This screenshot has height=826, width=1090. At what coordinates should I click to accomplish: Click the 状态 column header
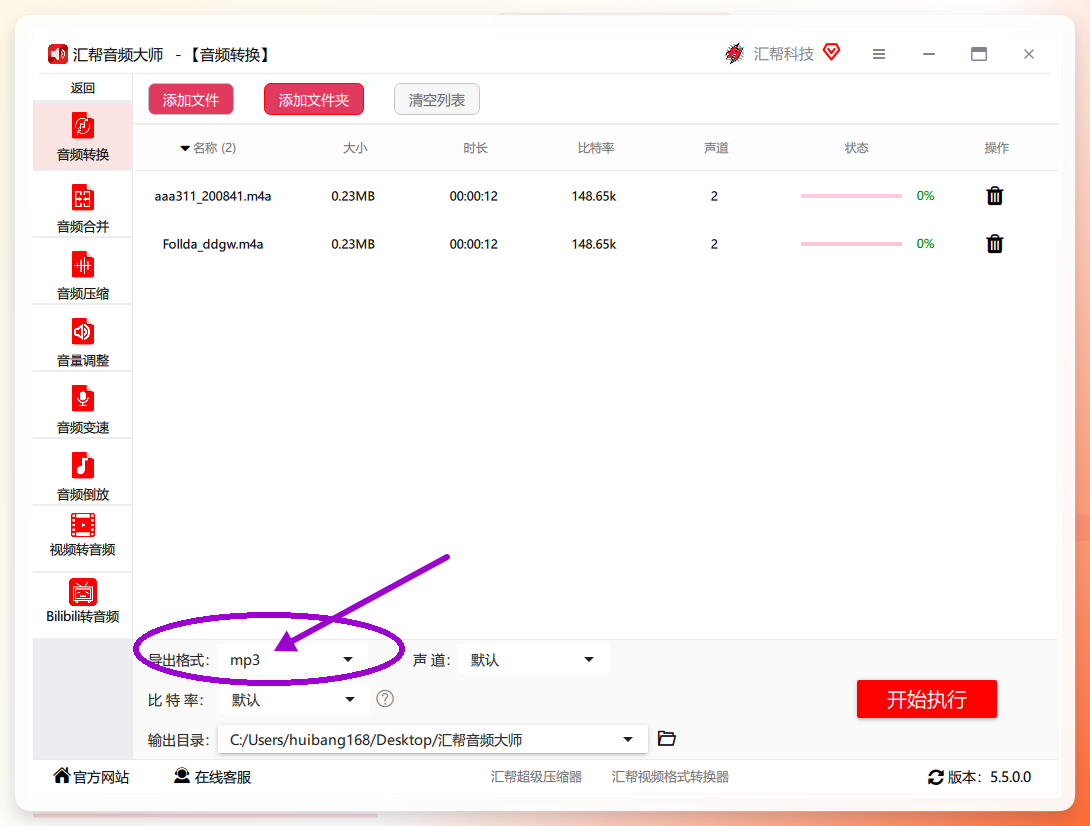coord(856,148)
